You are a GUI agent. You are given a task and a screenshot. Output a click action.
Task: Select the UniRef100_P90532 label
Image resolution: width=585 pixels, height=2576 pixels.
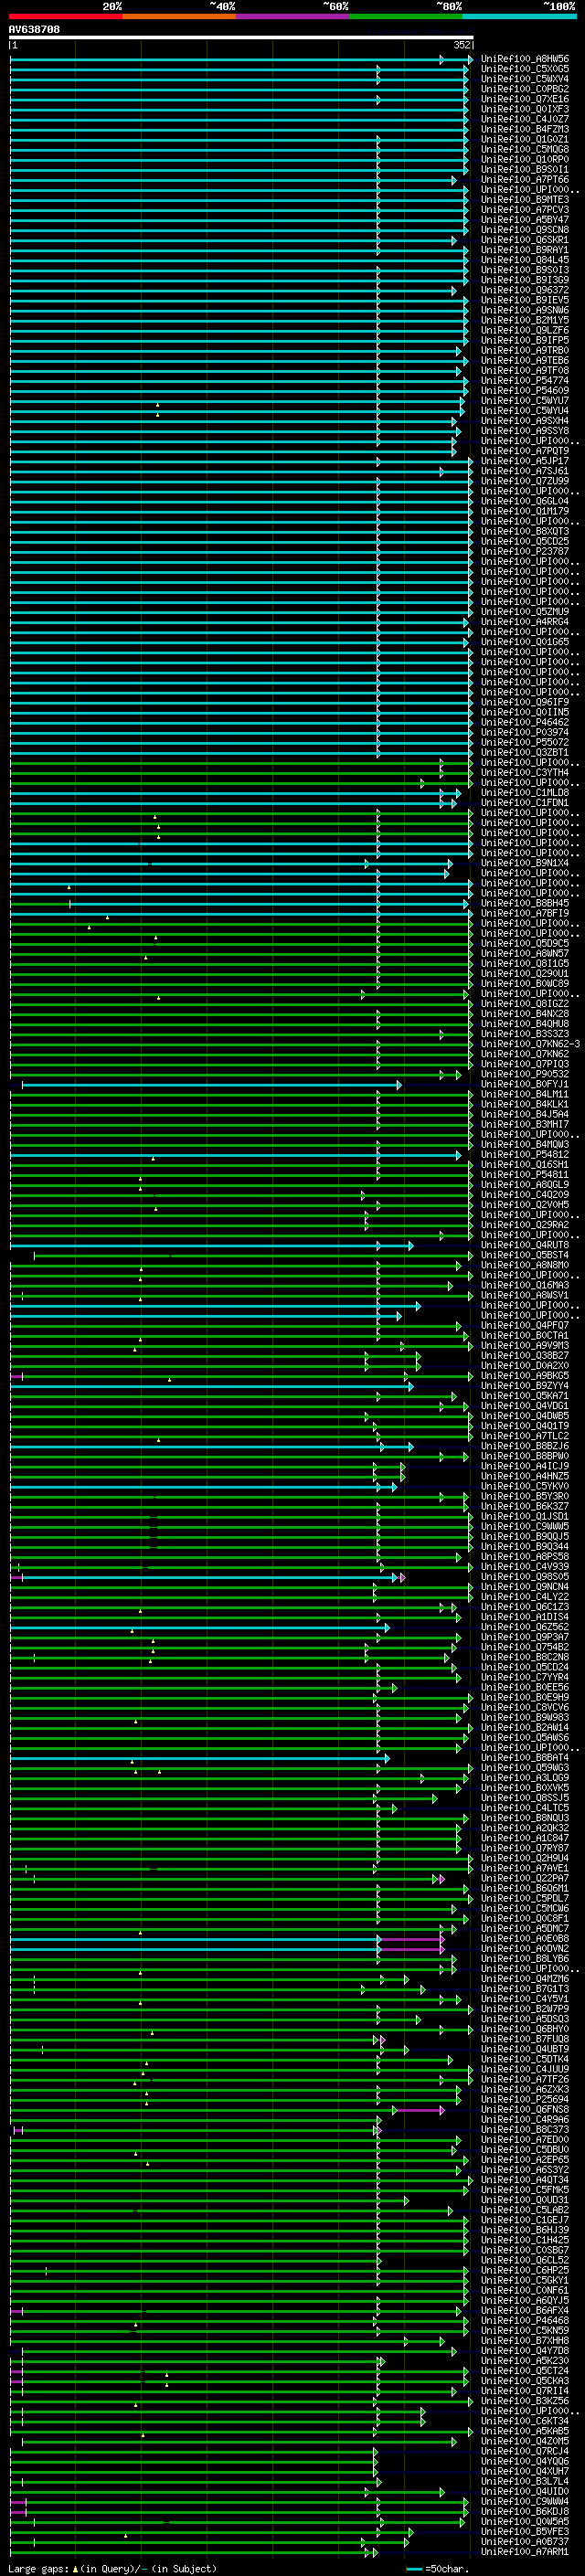[525, 1074]
